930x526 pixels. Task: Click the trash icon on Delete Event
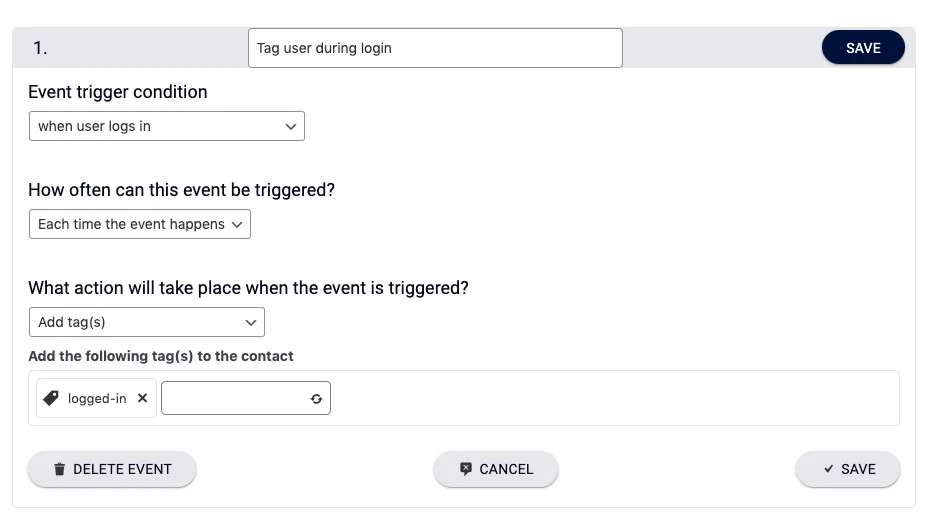click(59, 469)
